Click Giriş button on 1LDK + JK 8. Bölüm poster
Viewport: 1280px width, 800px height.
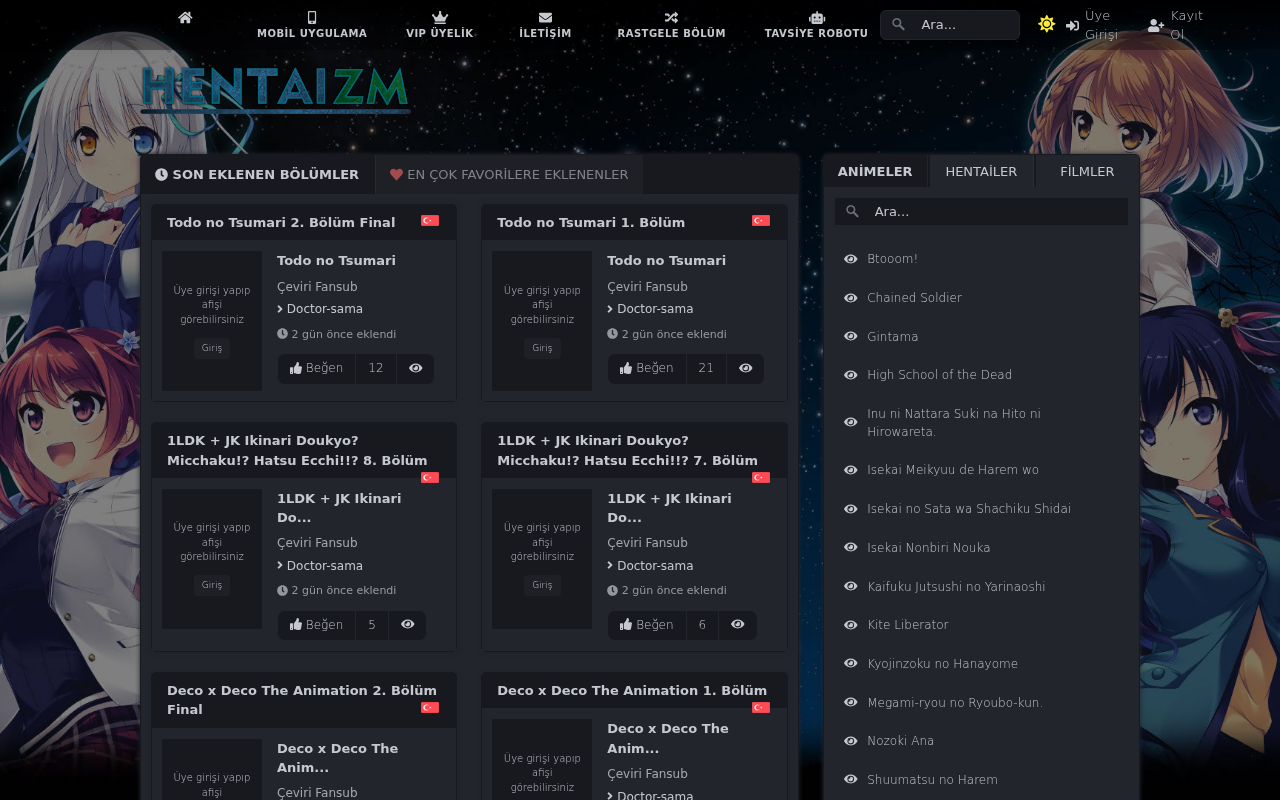212,586
